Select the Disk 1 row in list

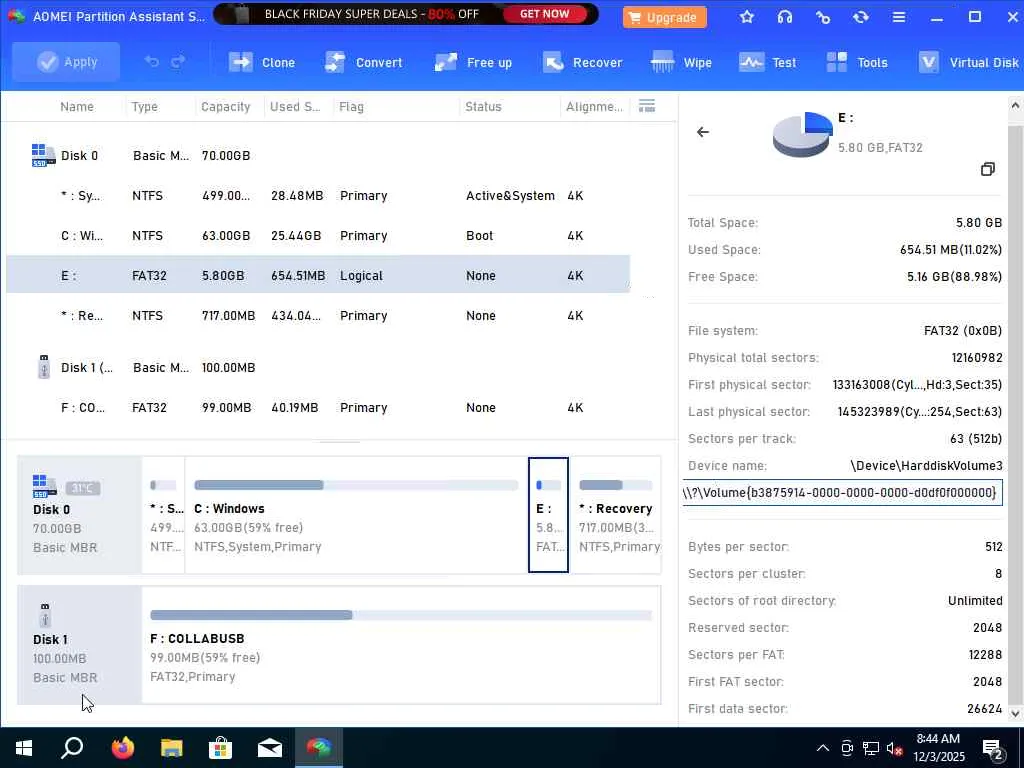point(318,368)
